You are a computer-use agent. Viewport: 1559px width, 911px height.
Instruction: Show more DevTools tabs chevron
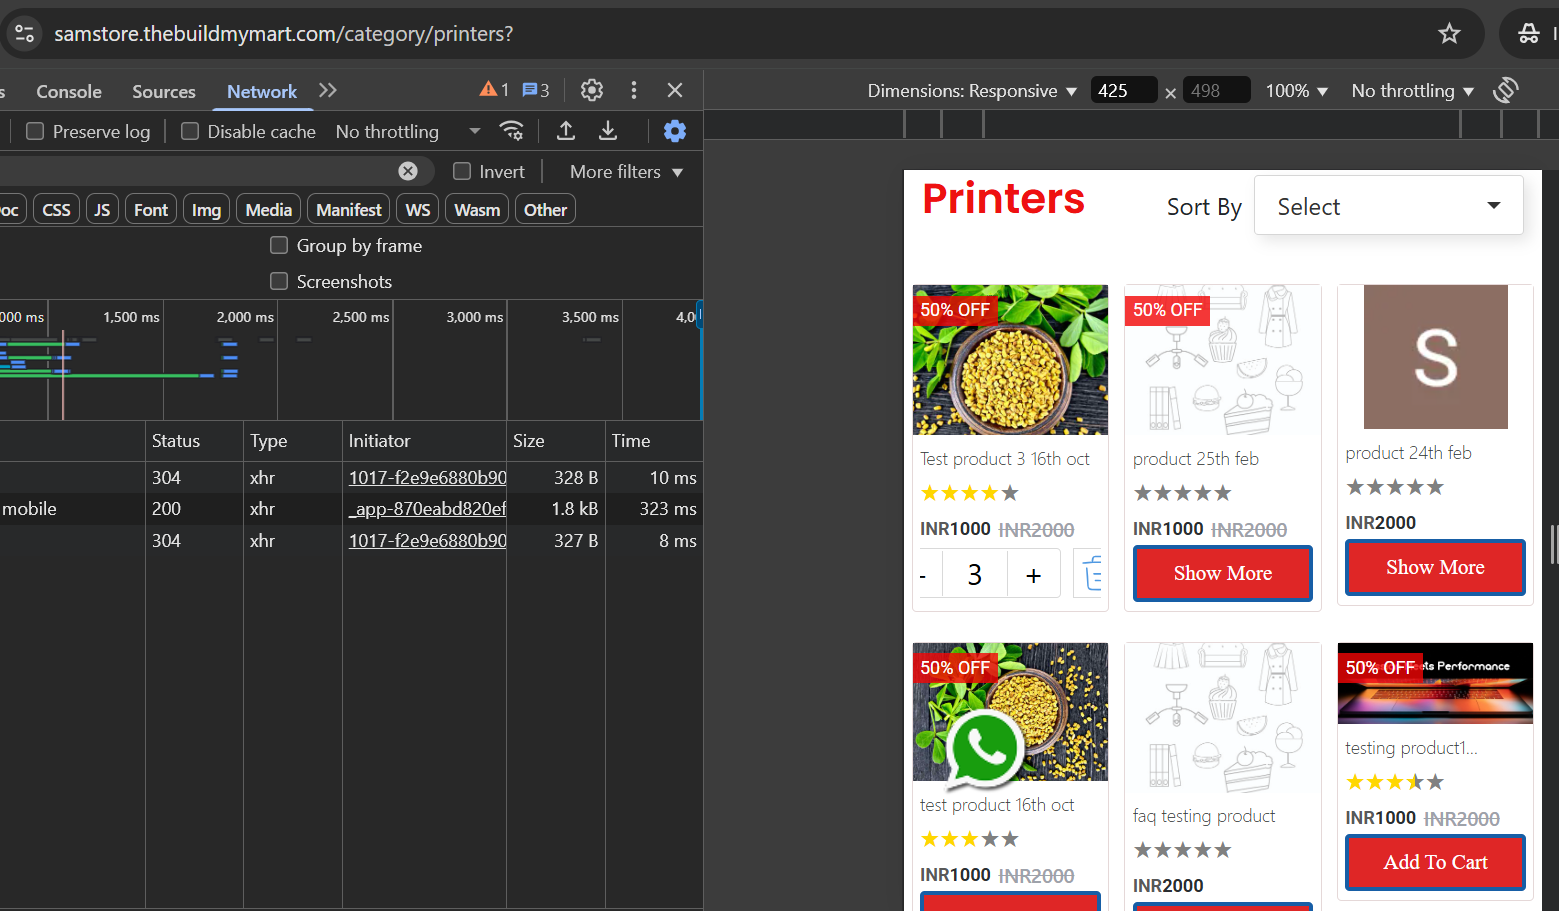tap(327, 91)
